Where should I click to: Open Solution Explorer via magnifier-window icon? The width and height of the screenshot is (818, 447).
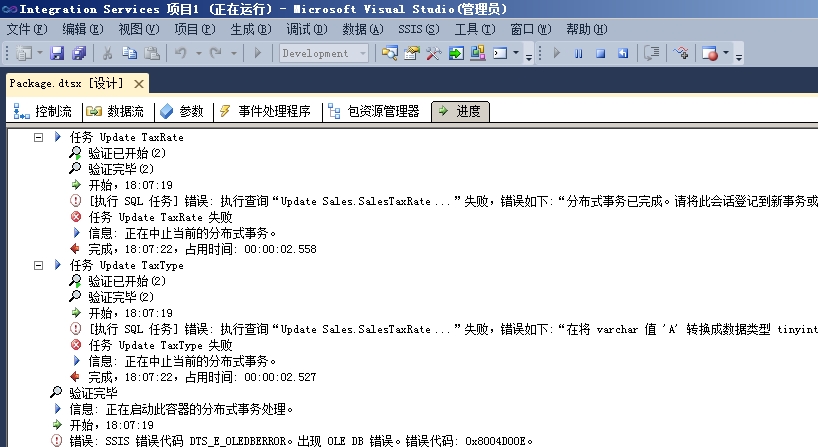pos(389,53)
